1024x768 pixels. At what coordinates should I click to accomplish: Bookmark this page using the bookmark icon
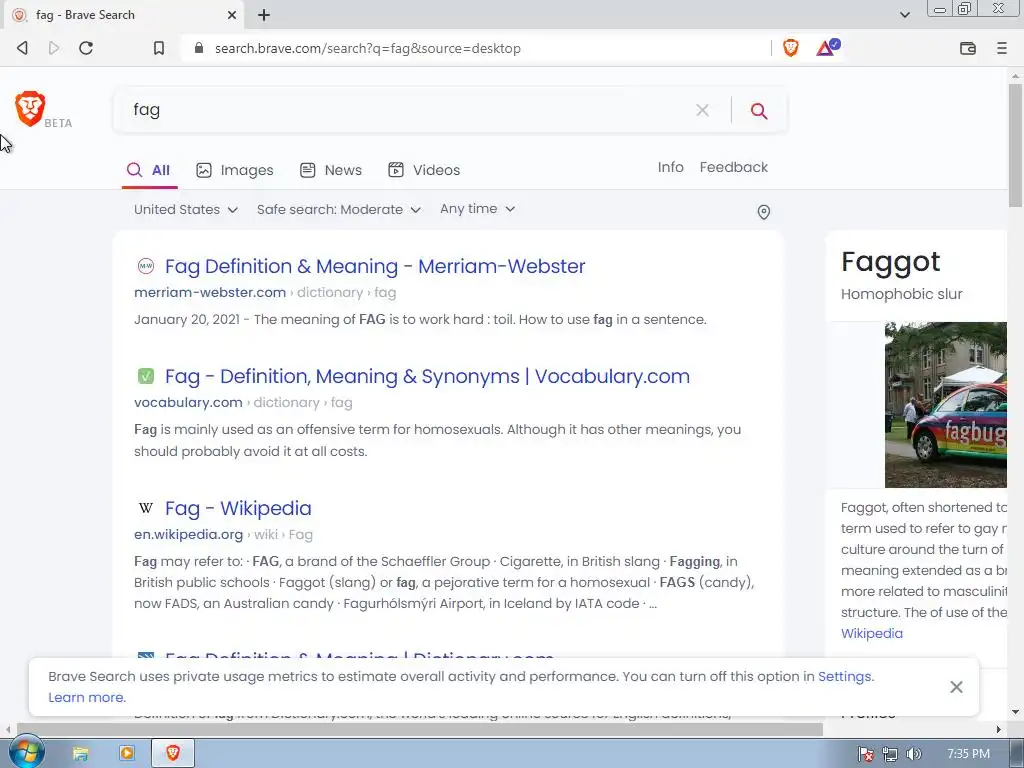click(x=159, y=48)
